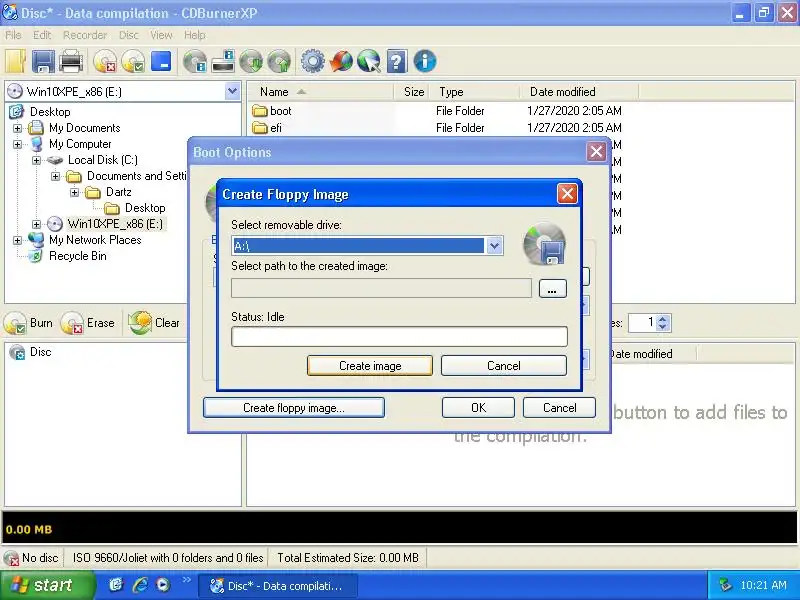The height and width of the screenshot is (600, 800).
Task: Expand the My Network Places node
Action: click(x=18, y=240)
